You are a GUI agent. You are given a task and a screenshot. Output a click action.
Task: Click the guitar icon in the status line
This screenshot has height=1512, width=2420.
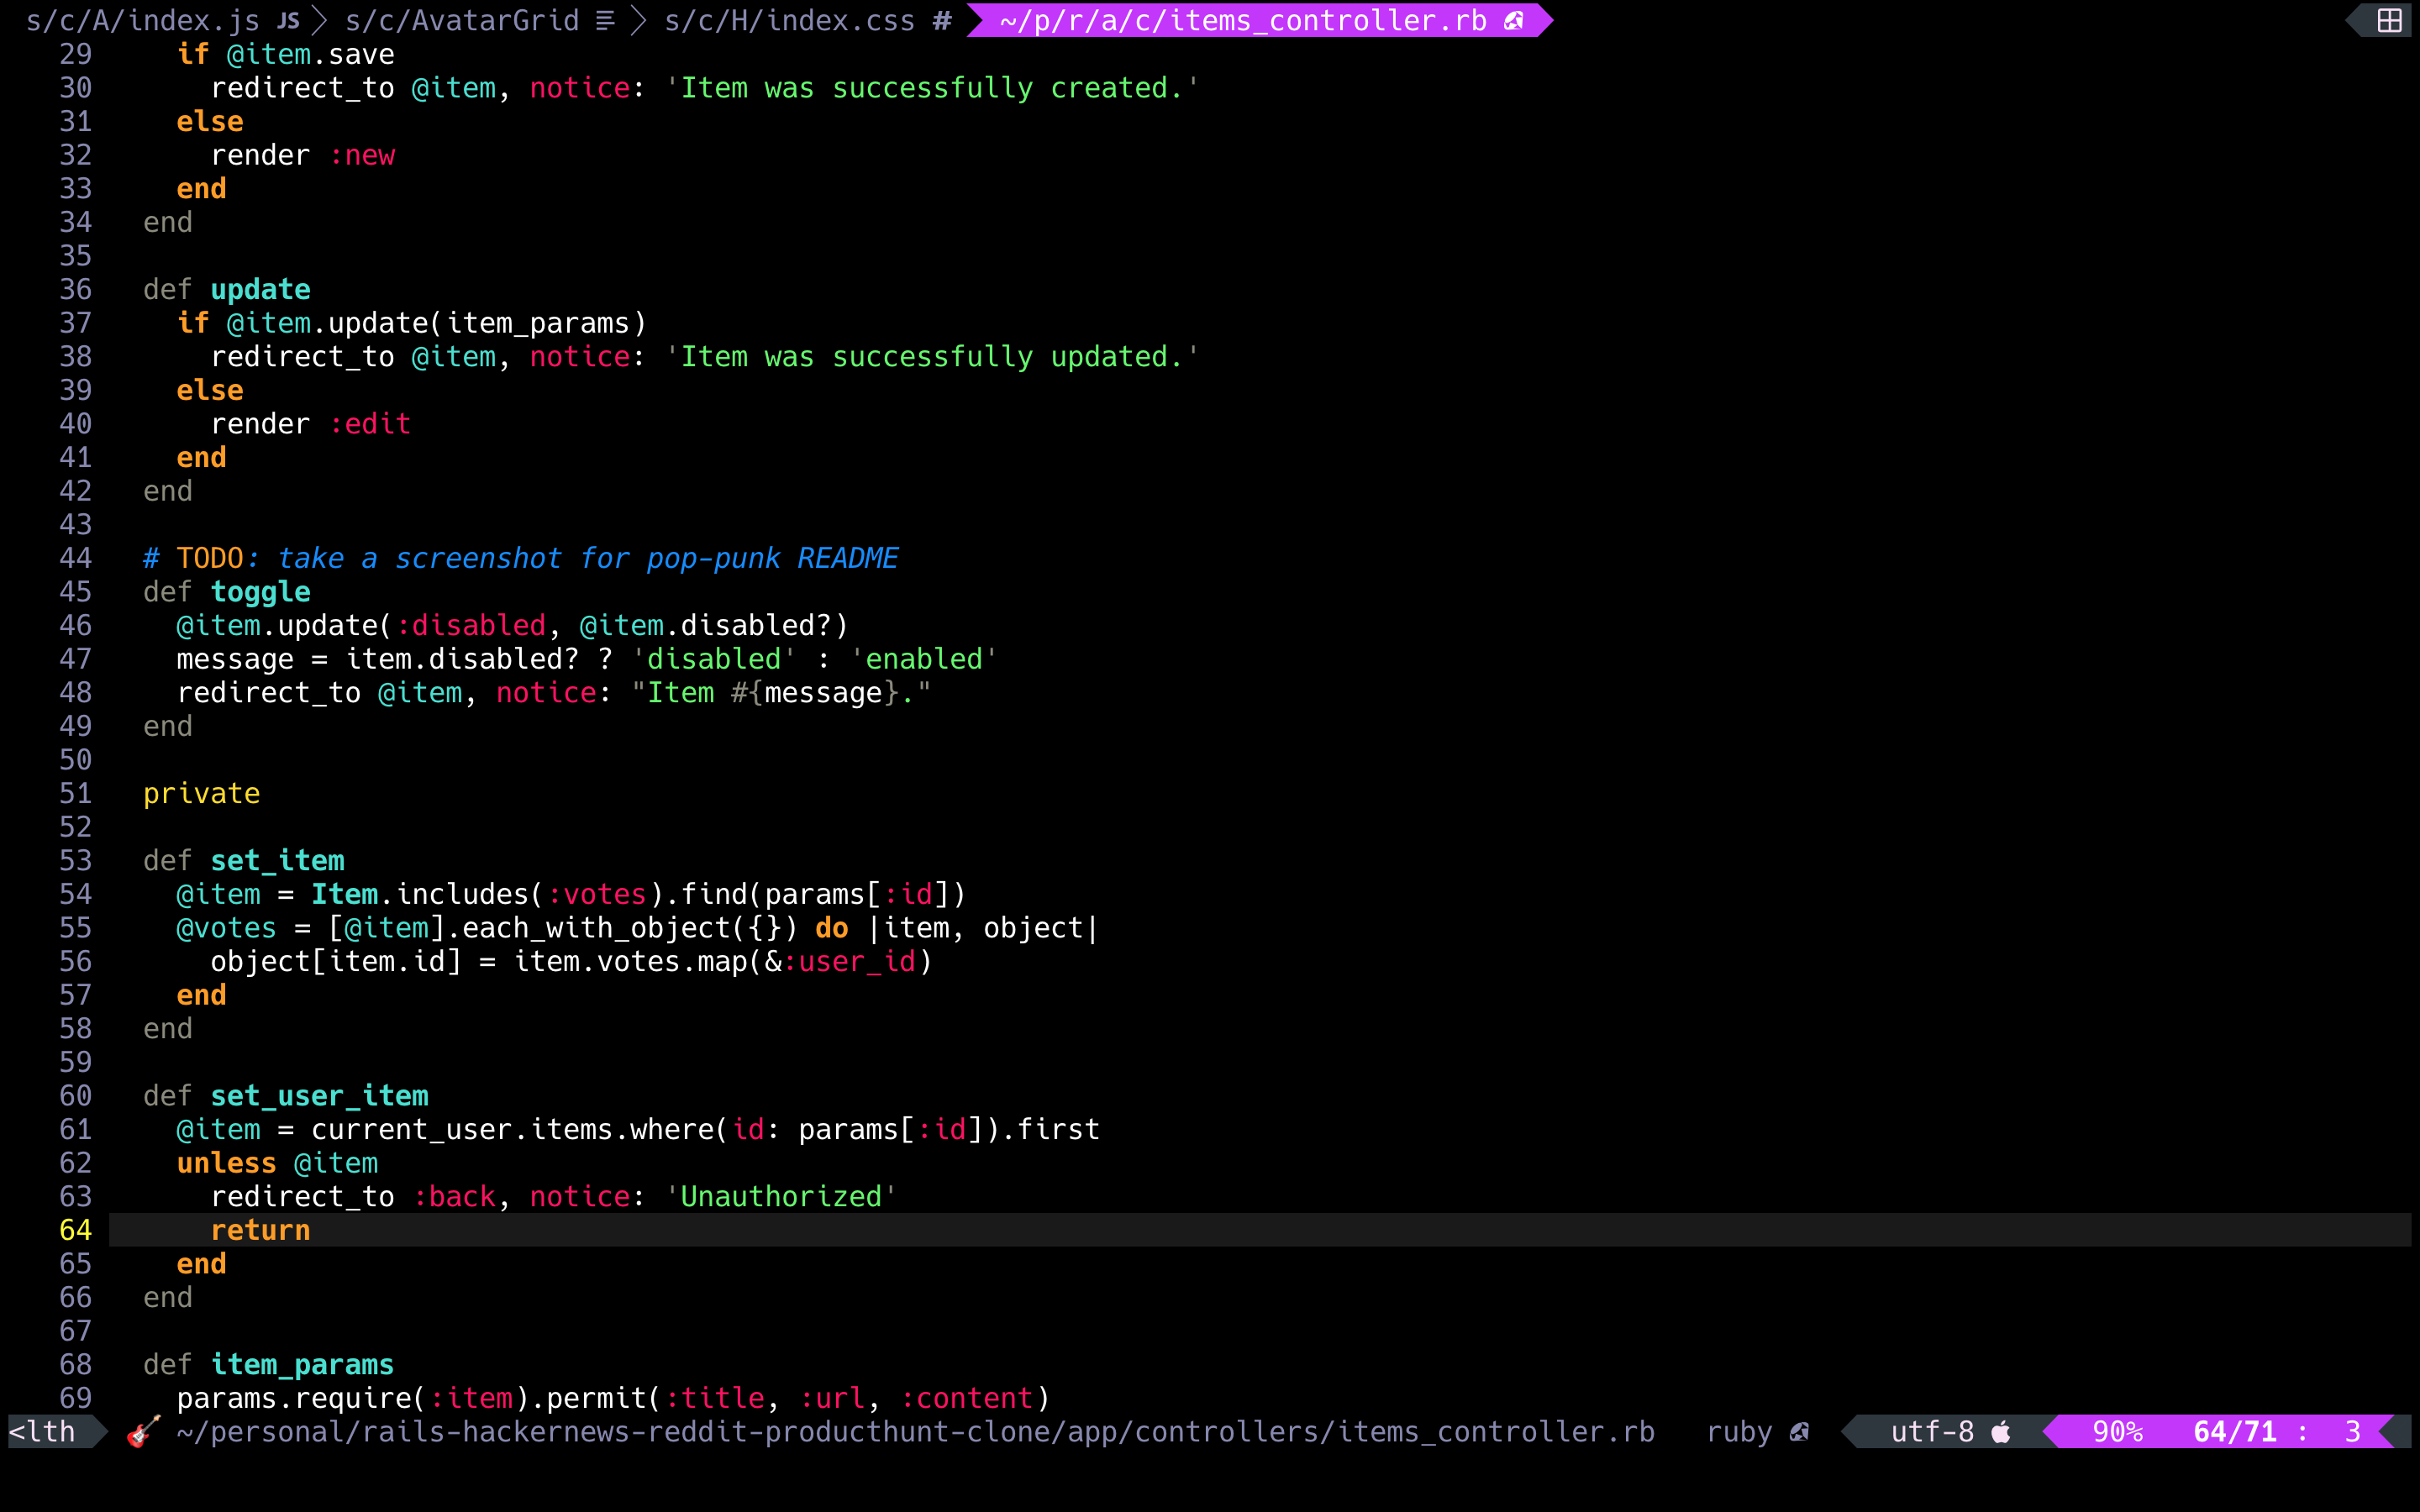click(x=143, y=1431)
